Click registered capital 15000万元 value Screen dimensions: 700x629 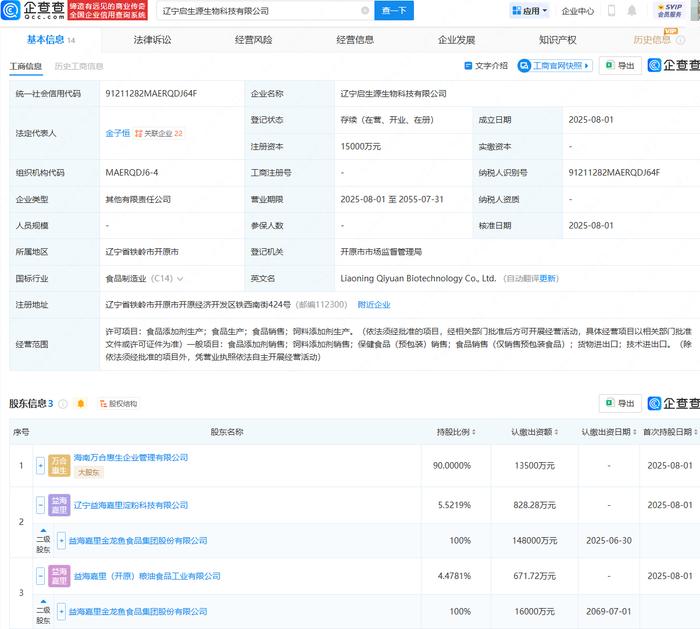click(360, 146)
